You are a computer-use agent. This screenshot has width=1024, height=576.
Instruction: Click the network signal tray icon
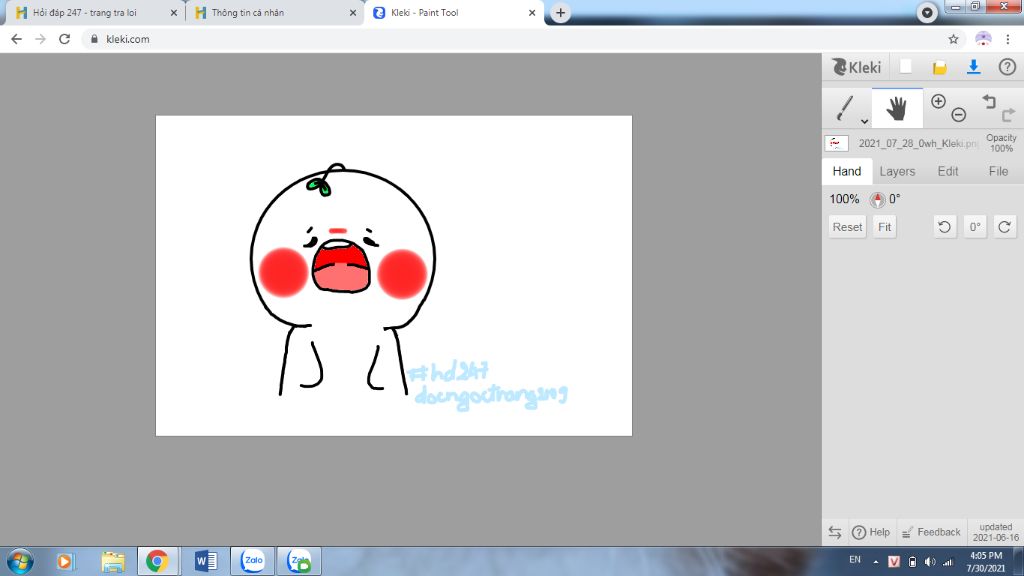click(948, 562)
